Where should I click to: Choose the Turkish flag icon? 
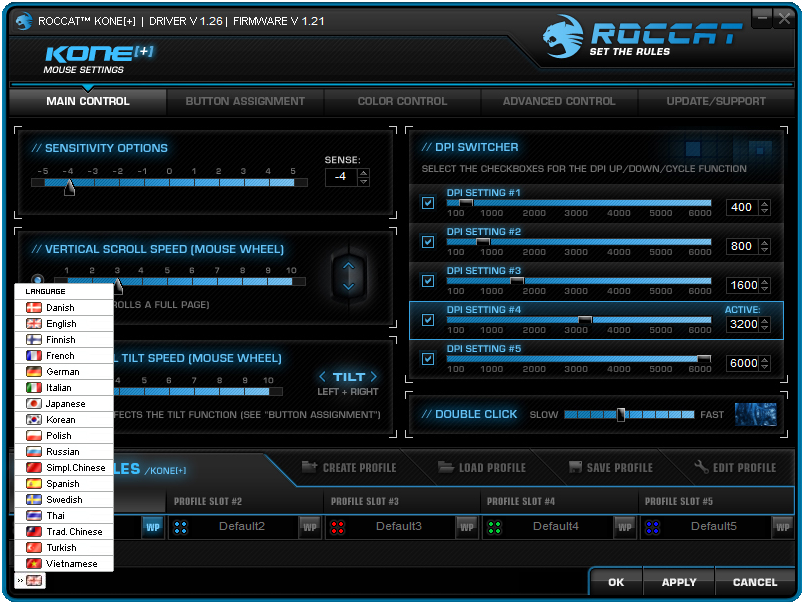click(34, 548)
